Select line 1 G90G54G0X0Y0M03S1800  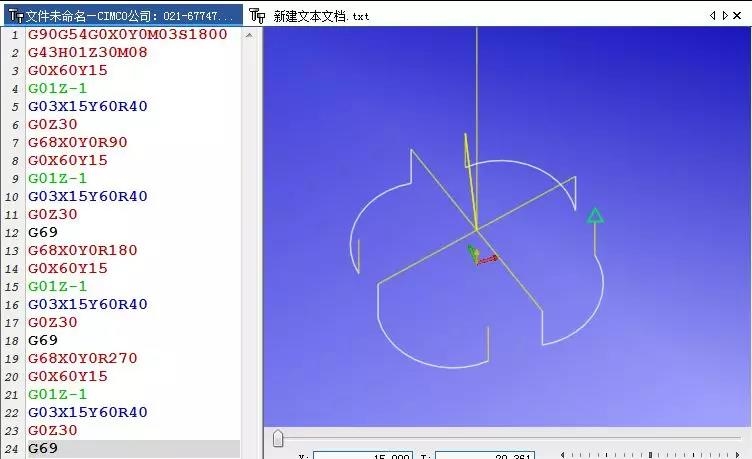pyautogui.click(x=128, y=35)
